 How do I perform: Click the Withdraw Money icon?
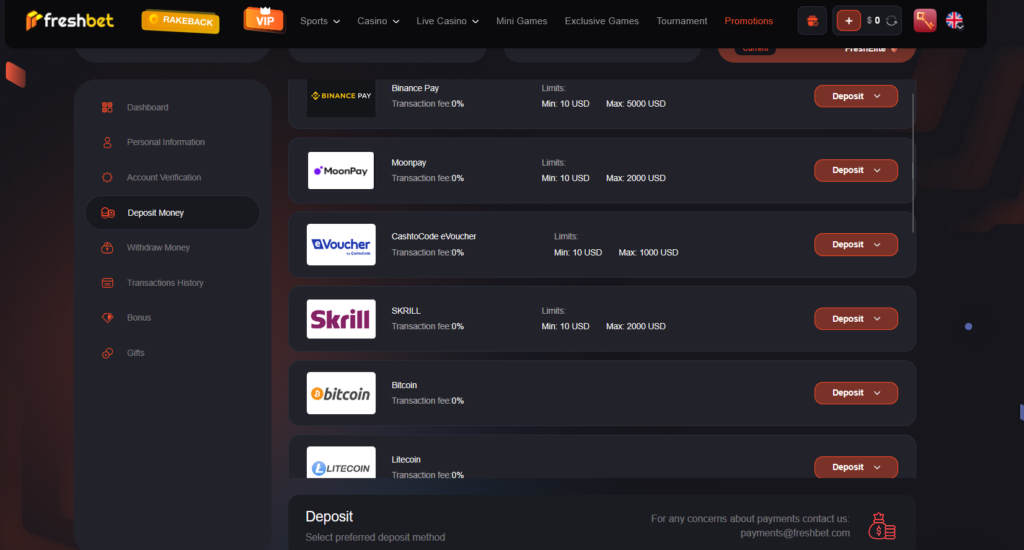(x=107, y=248)
